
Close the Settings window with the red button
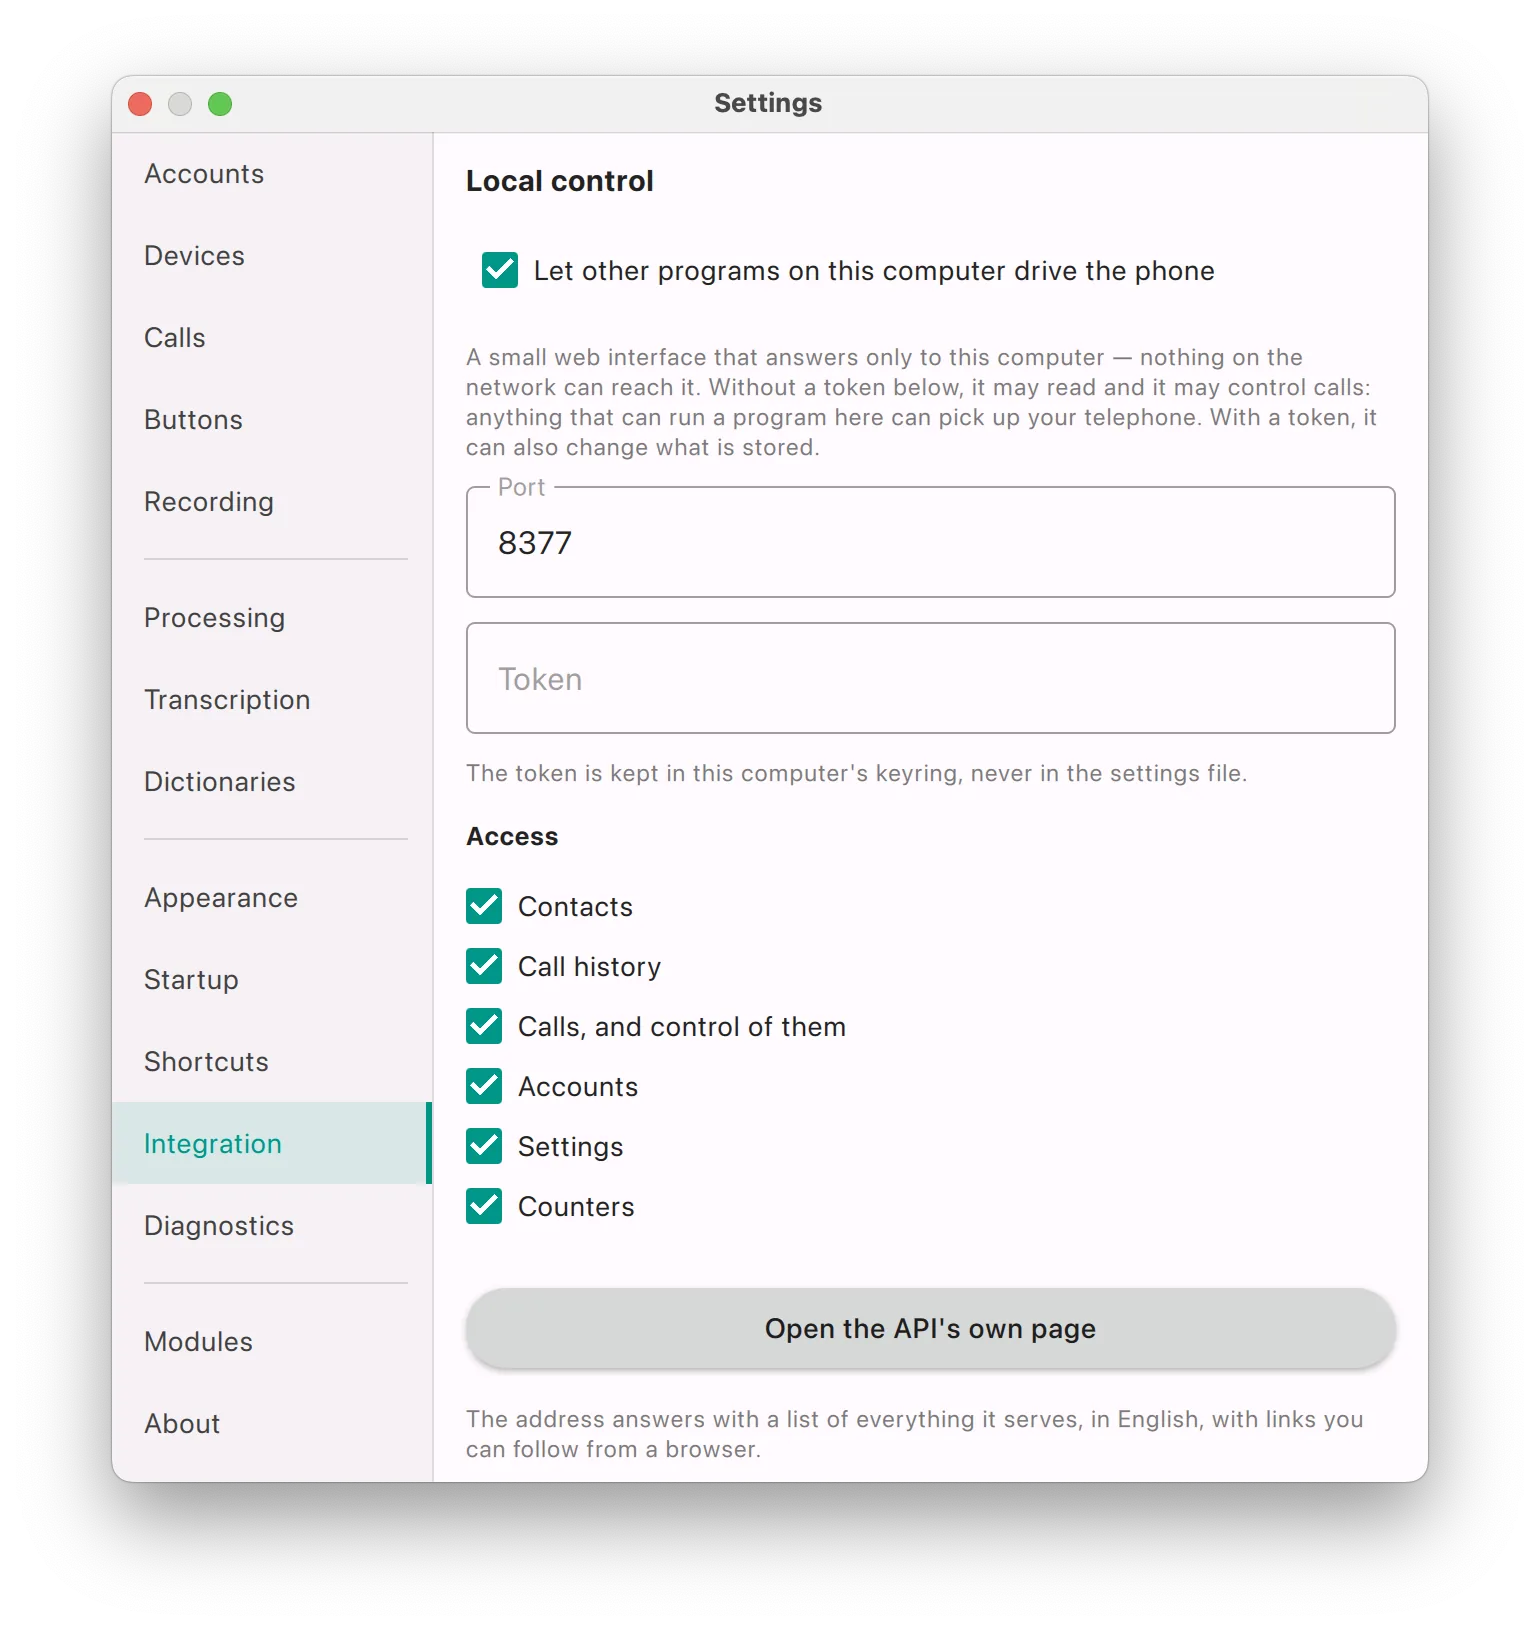[140, 104]
